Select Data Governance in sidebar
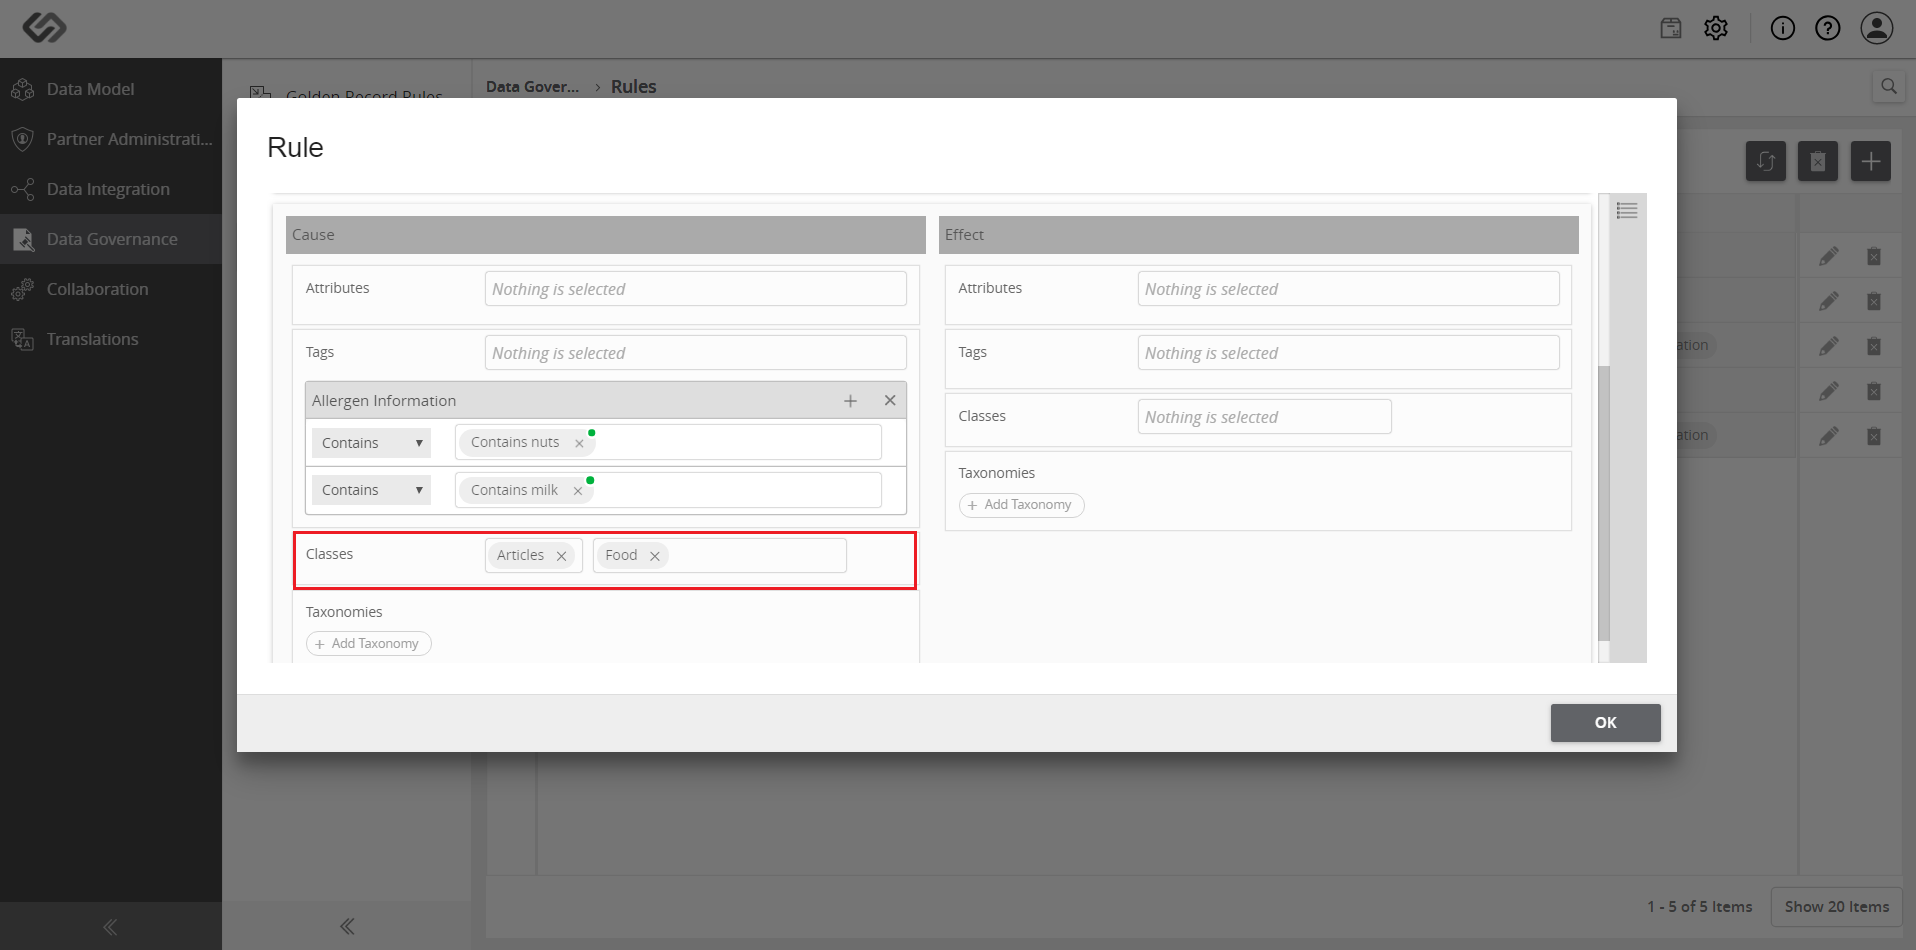The height and width of the screenshot is (950, 1916). (x=111, y=239)
